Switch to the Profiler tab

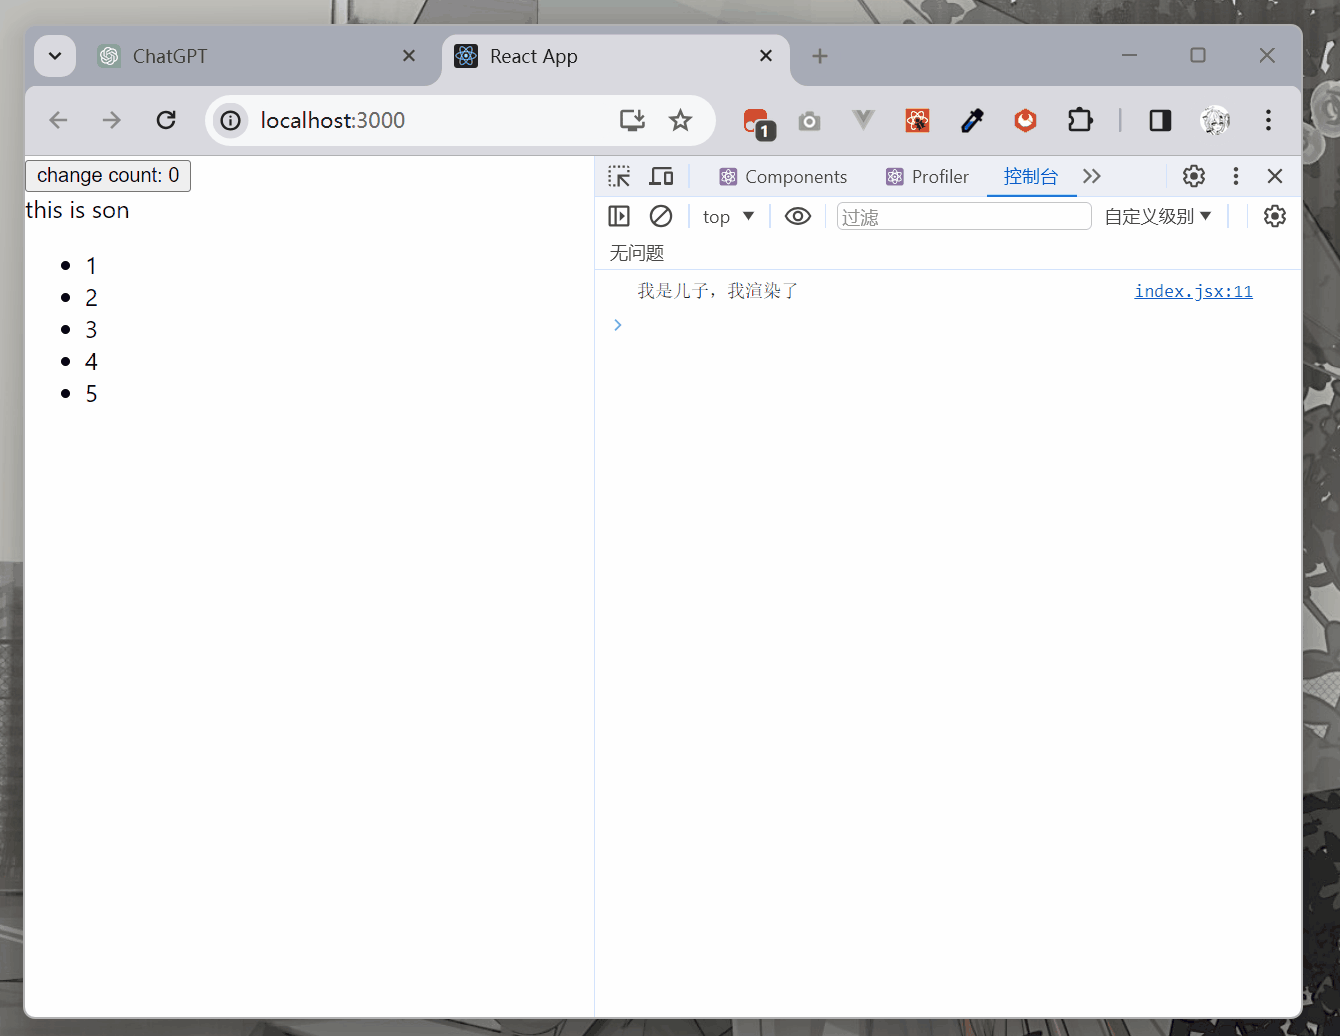[927, 177]
